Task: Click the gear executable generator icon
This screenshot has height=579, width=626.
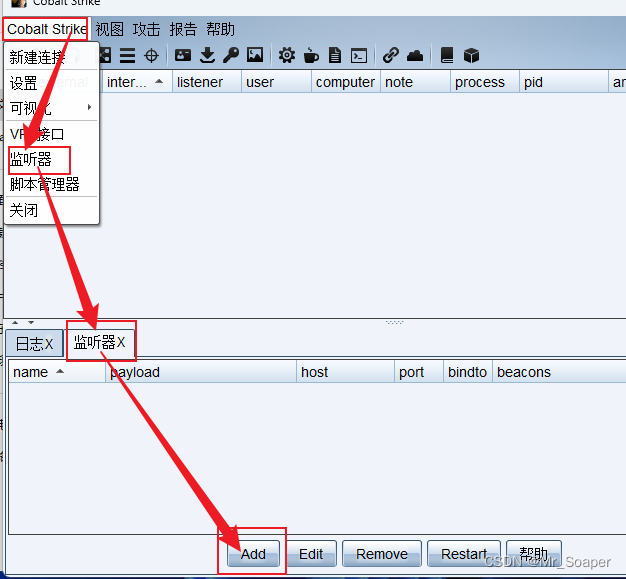Action: click(287, 55)
